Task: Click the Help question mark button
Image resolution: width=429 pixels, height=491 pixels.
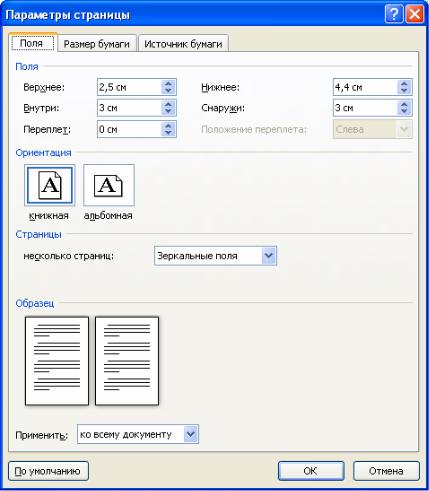Action: 394,15
